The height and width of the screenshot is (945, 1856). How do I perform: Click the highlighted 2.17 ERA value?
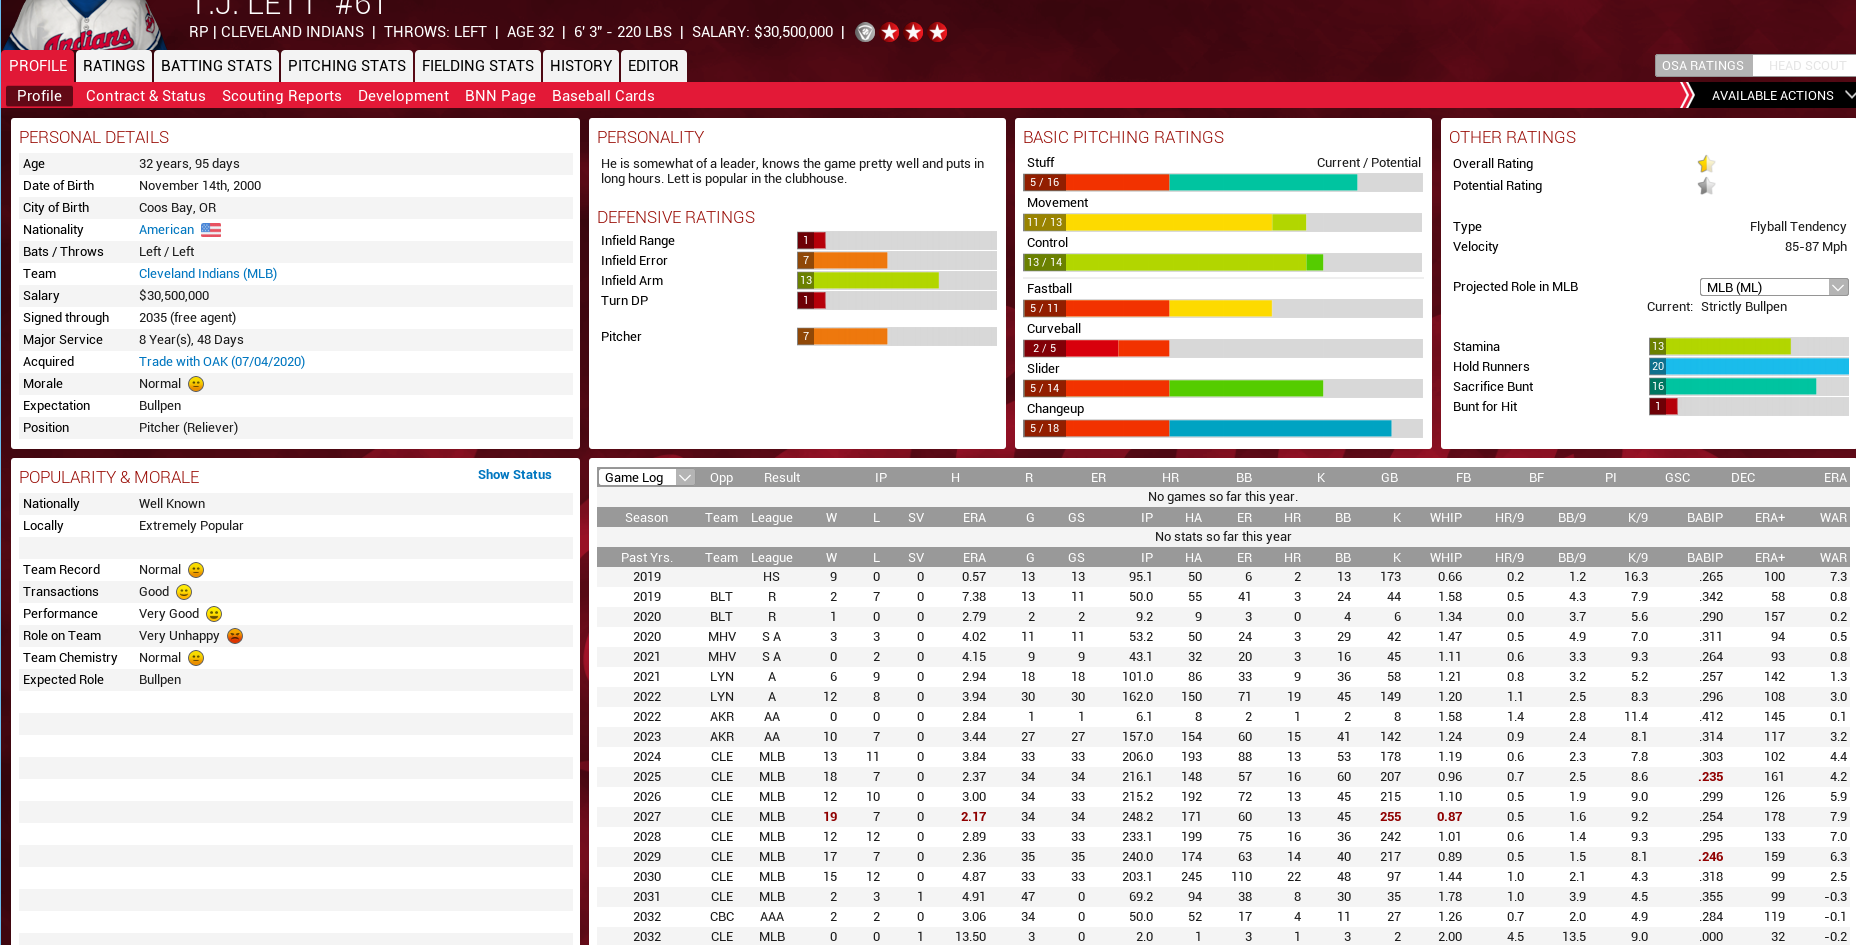pyautogui.click(x=973, y=817)
